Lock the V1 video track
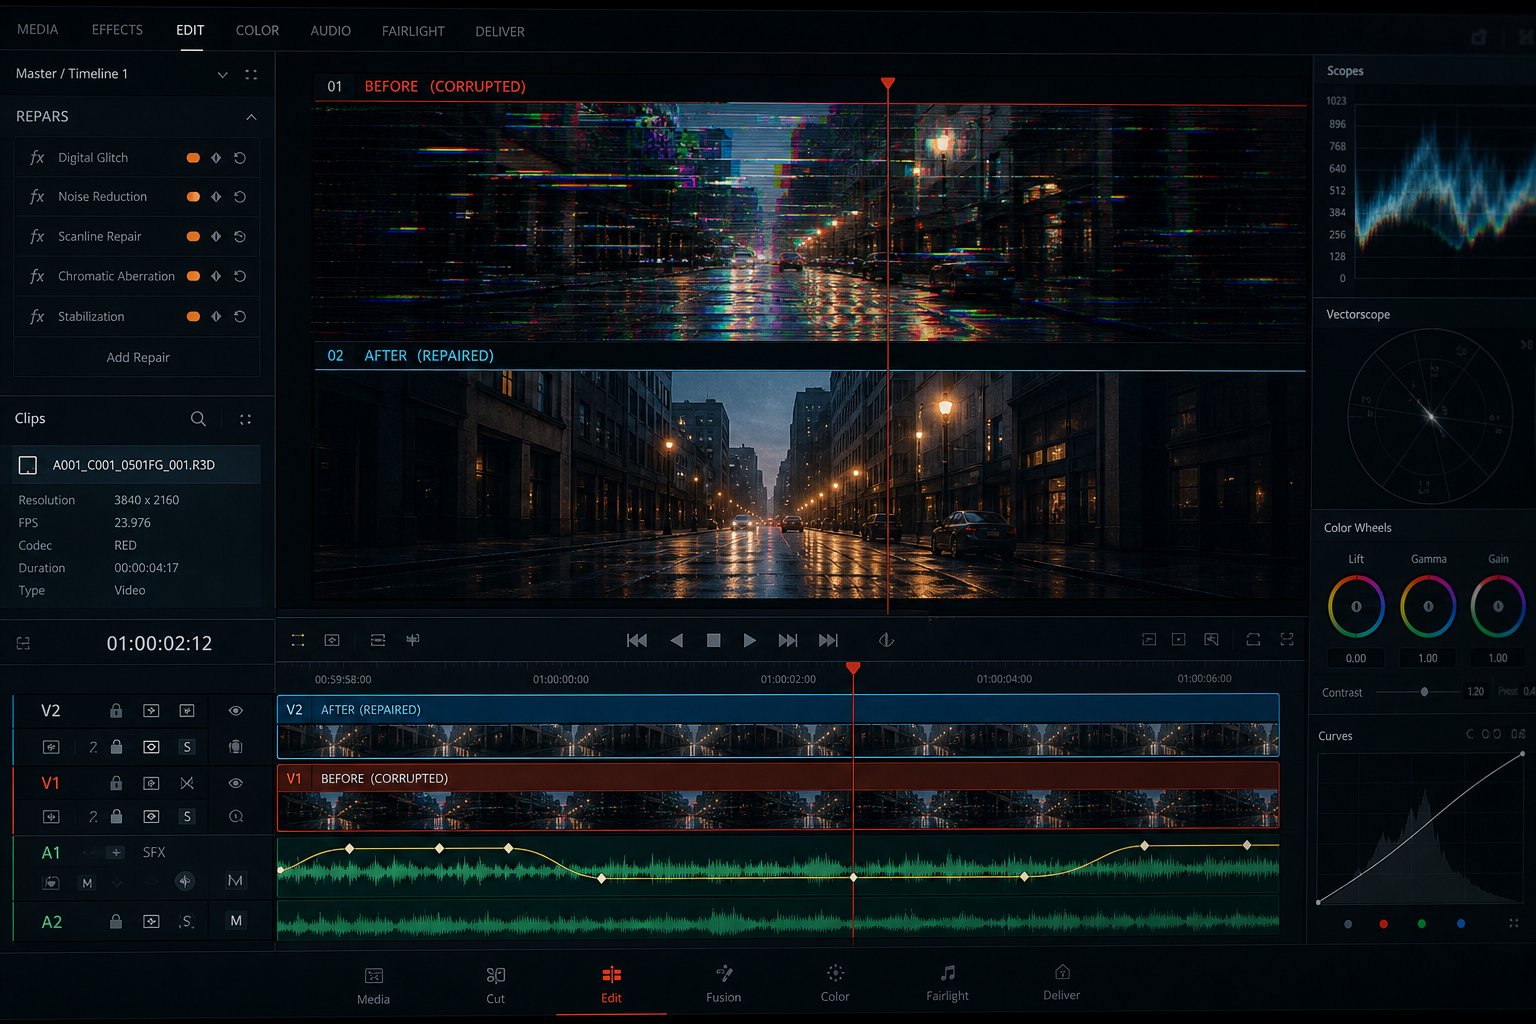Screen dimensions: 1536x1024 point(116,783)
